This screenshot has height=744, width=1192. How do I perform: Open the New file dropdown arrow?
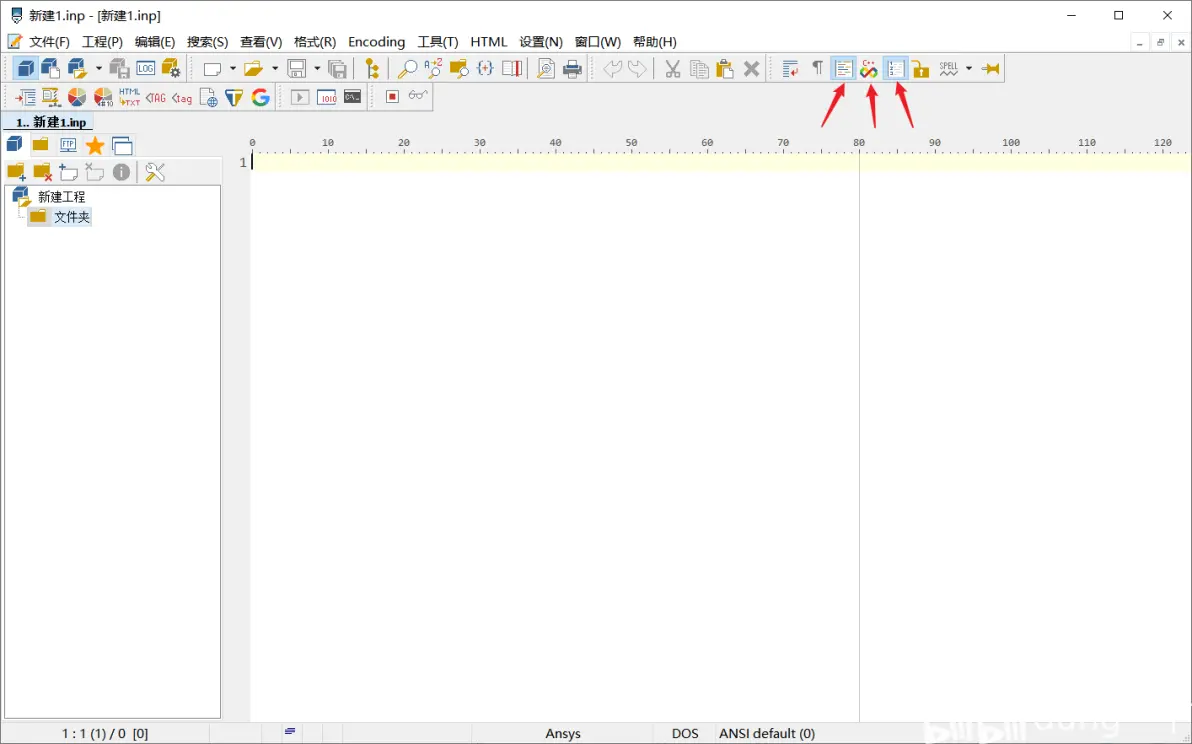(x=233, y=69)
